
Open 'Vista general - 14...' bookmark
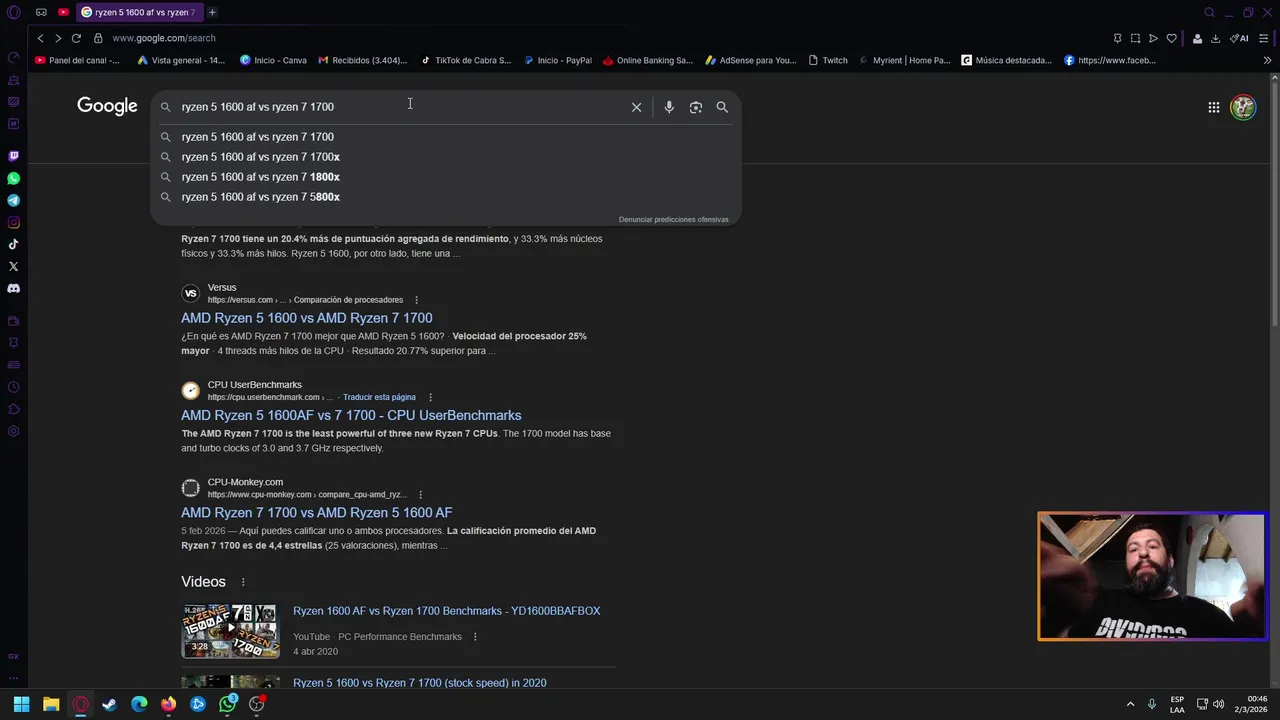click(x=181, y=60)
